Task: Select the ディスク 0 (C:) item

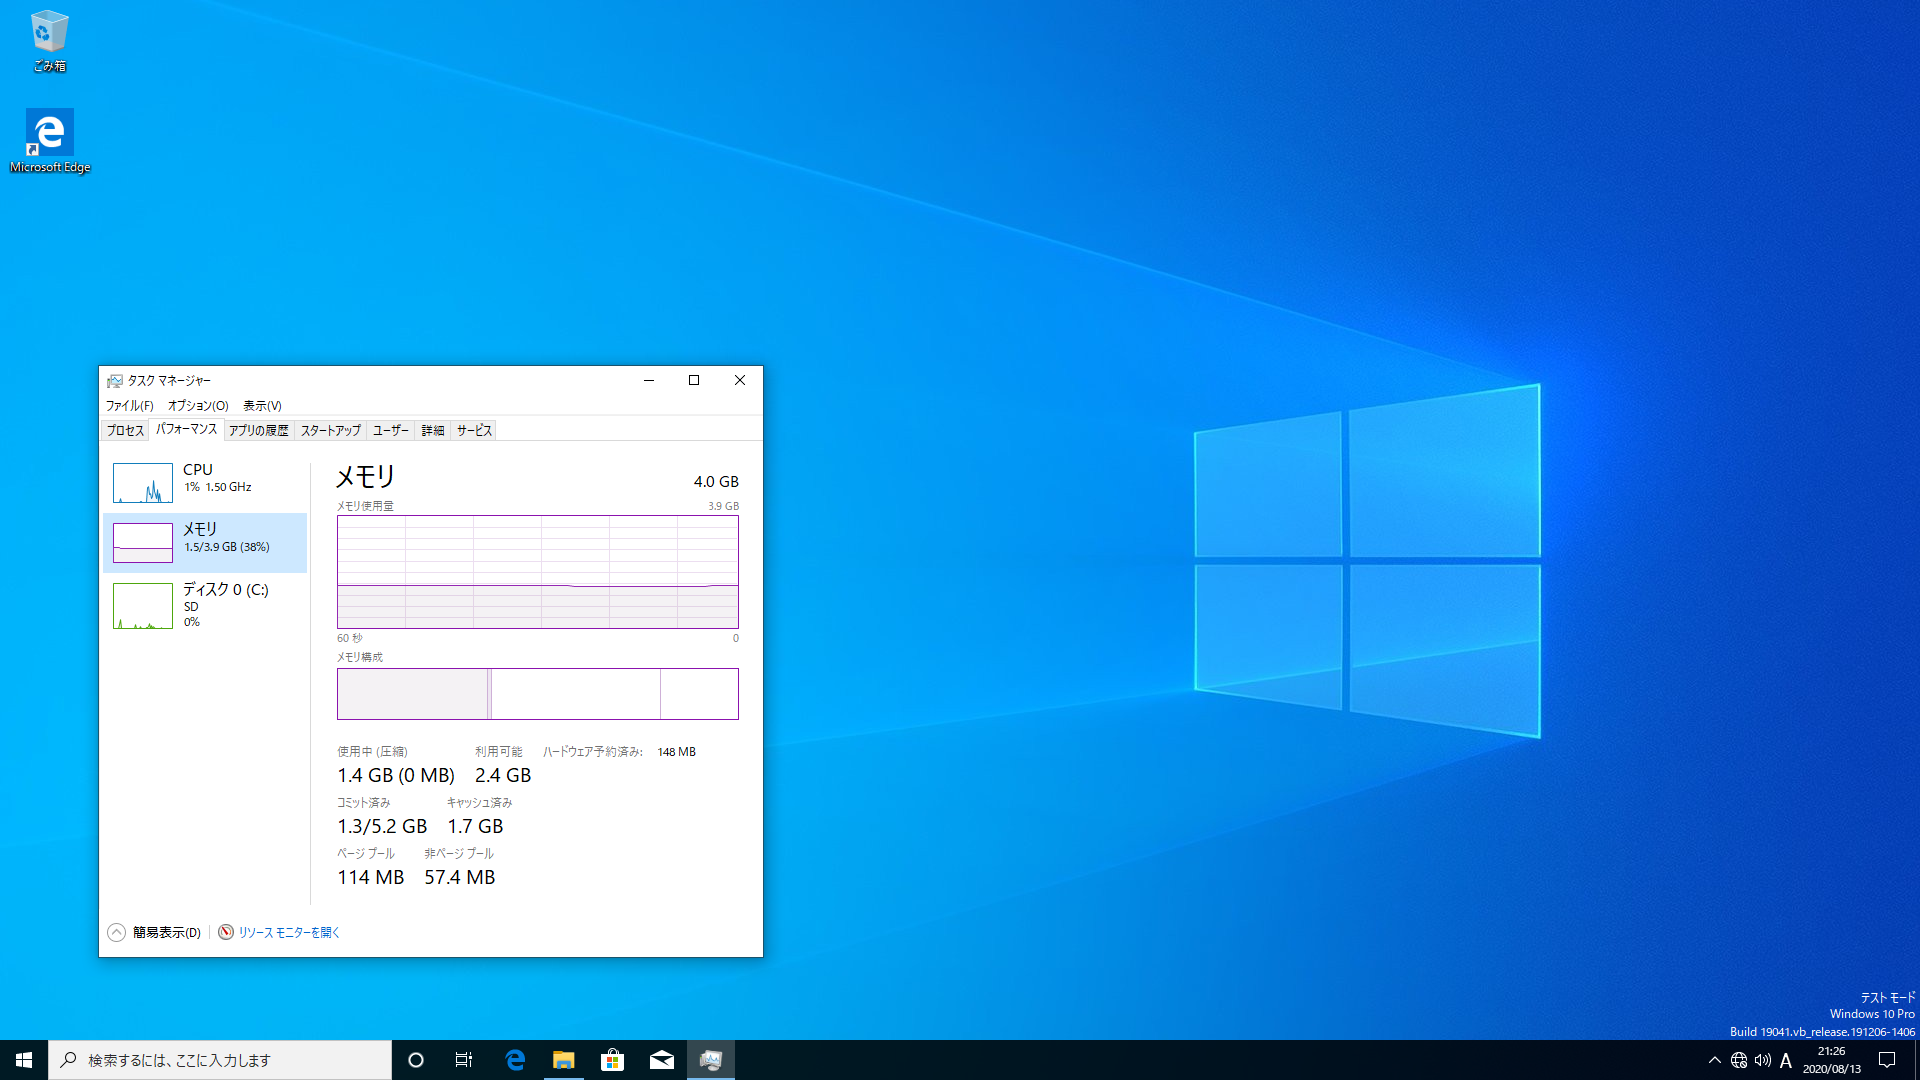Action: coord(205,605)
